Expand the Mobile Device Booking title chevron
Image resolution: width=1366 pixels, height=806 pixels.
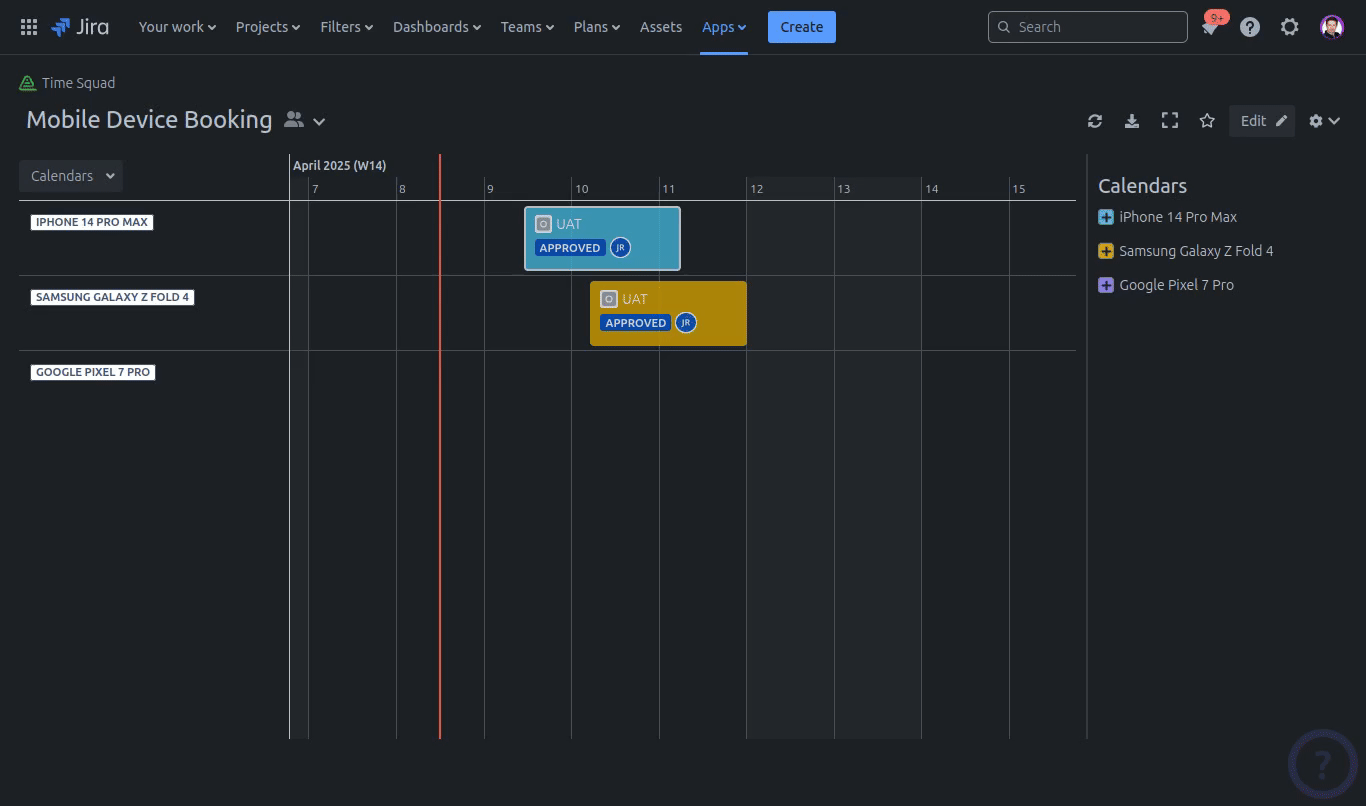click(319, 121)
